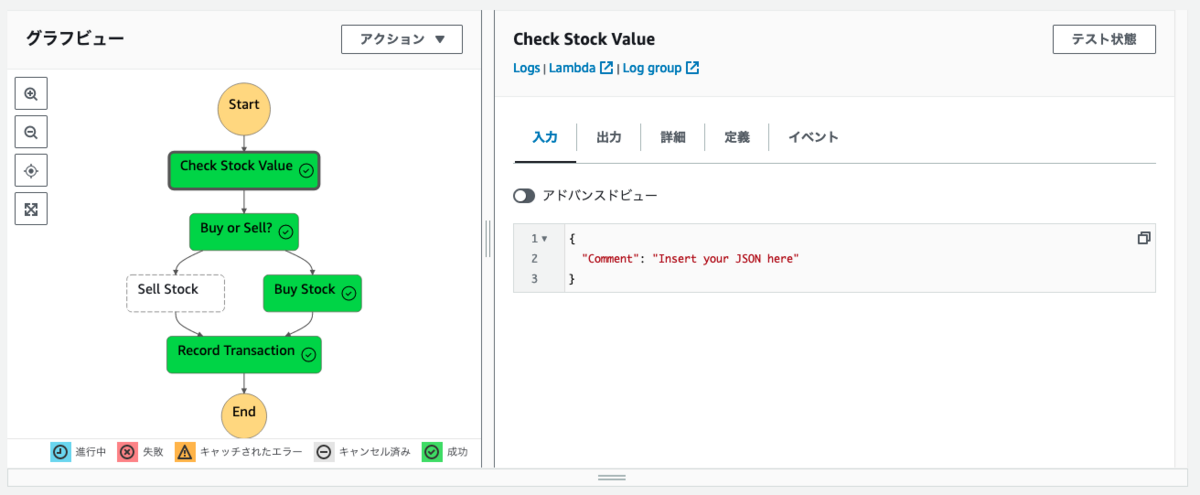The image size is (1200, 495).
Task: Click the zoom in magnifier icon
Action: [x=31, y=94]
